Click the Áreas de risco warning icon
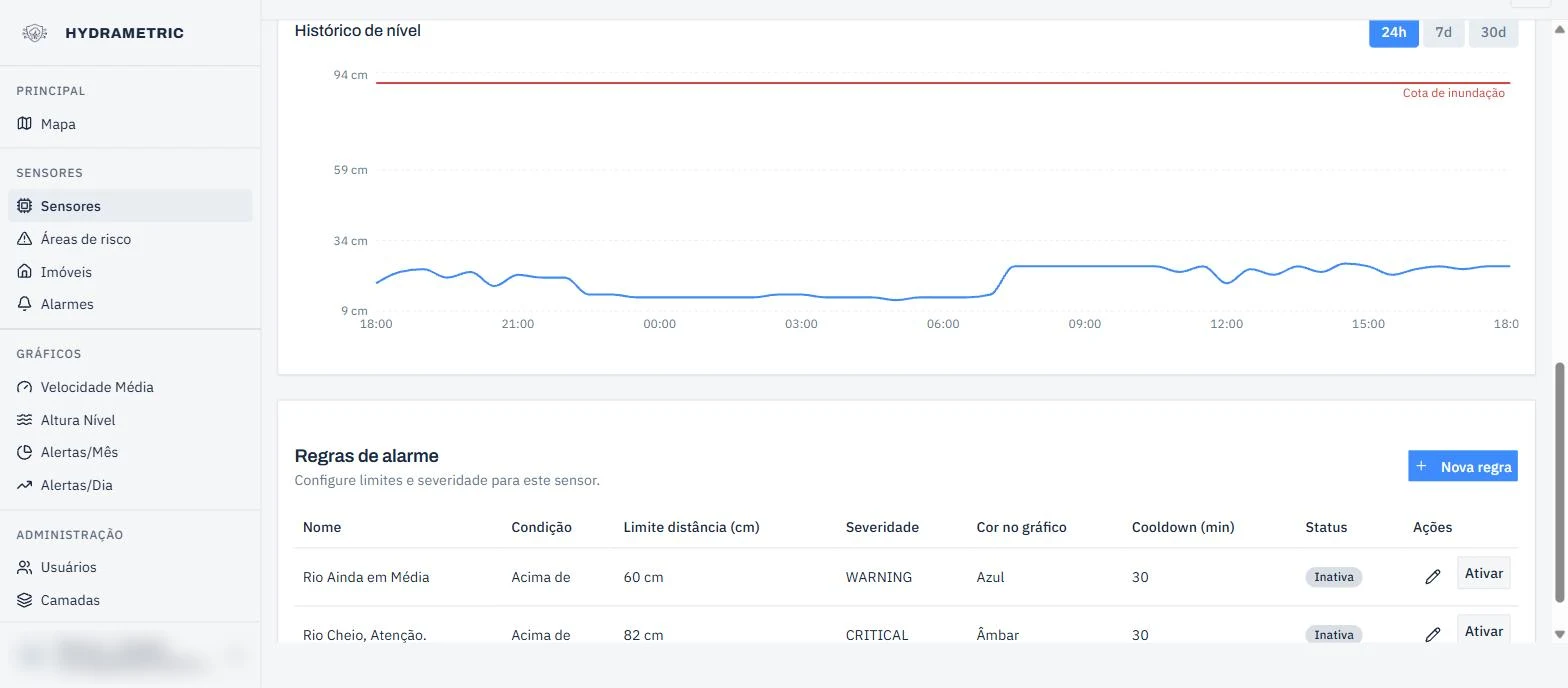 click(x=25, y=239)
